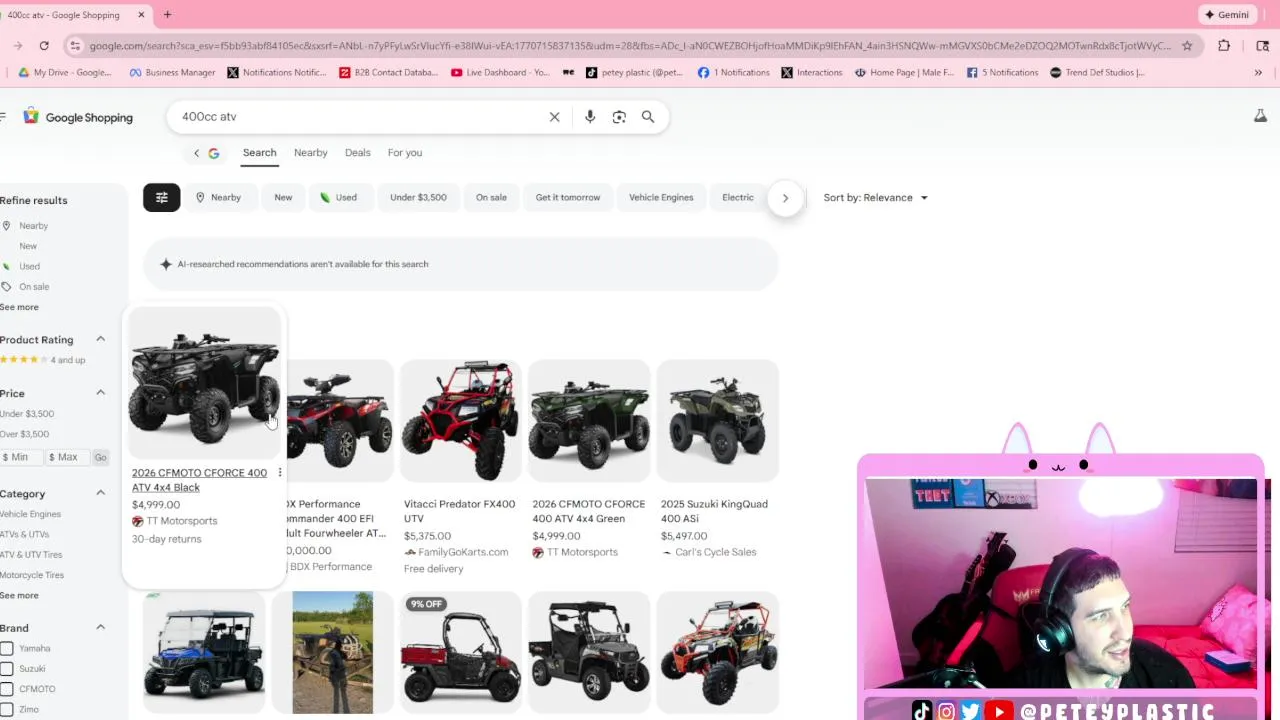The image size is (1280, 720).
Task: Open the site info icon in the address bar
Action: [x=74, y=45]
